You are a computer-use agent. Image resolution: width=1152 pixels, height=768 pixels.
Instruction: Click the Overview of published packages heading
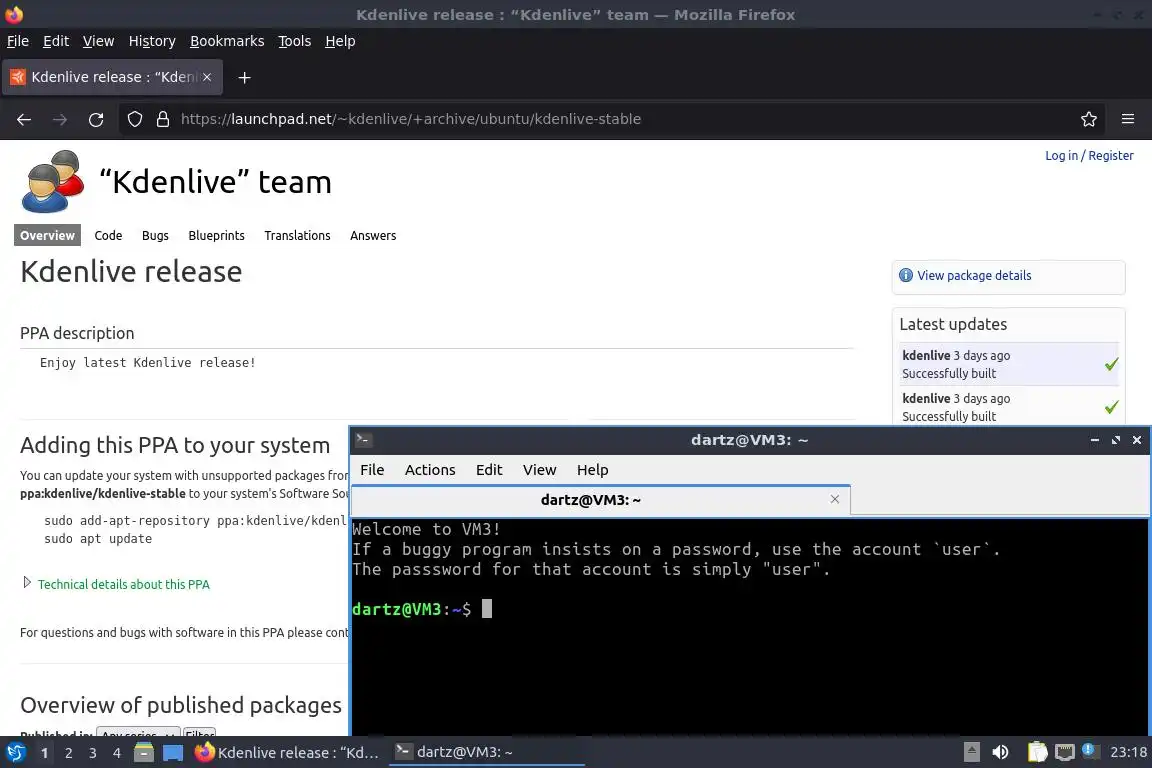point(181,705)
